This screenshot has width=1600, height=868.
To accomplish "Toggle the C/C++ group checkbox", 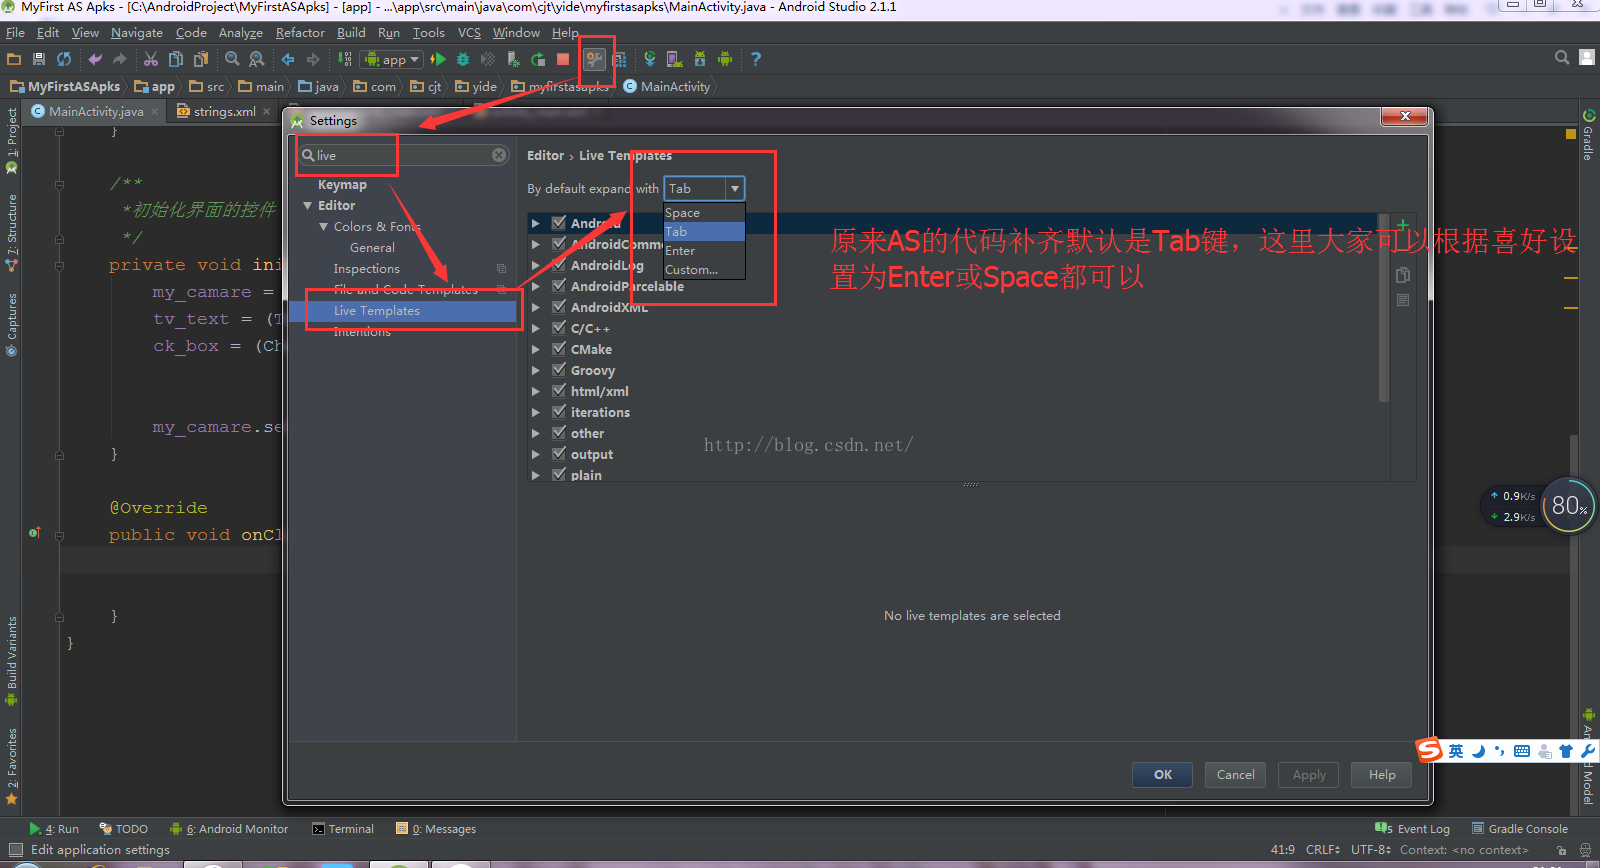I will coord(559,328).
